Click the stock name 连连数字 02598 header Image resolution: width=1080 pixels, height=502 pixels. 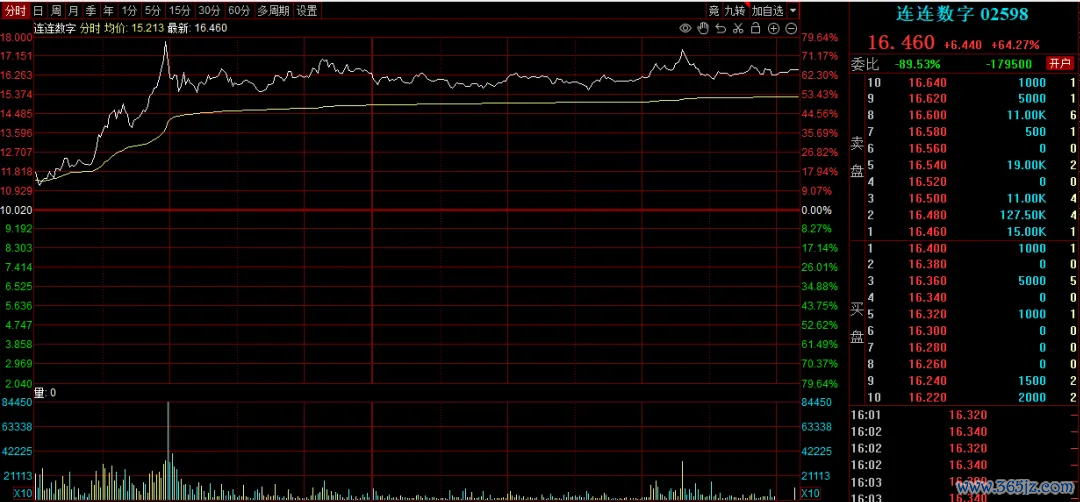point(963,14)
